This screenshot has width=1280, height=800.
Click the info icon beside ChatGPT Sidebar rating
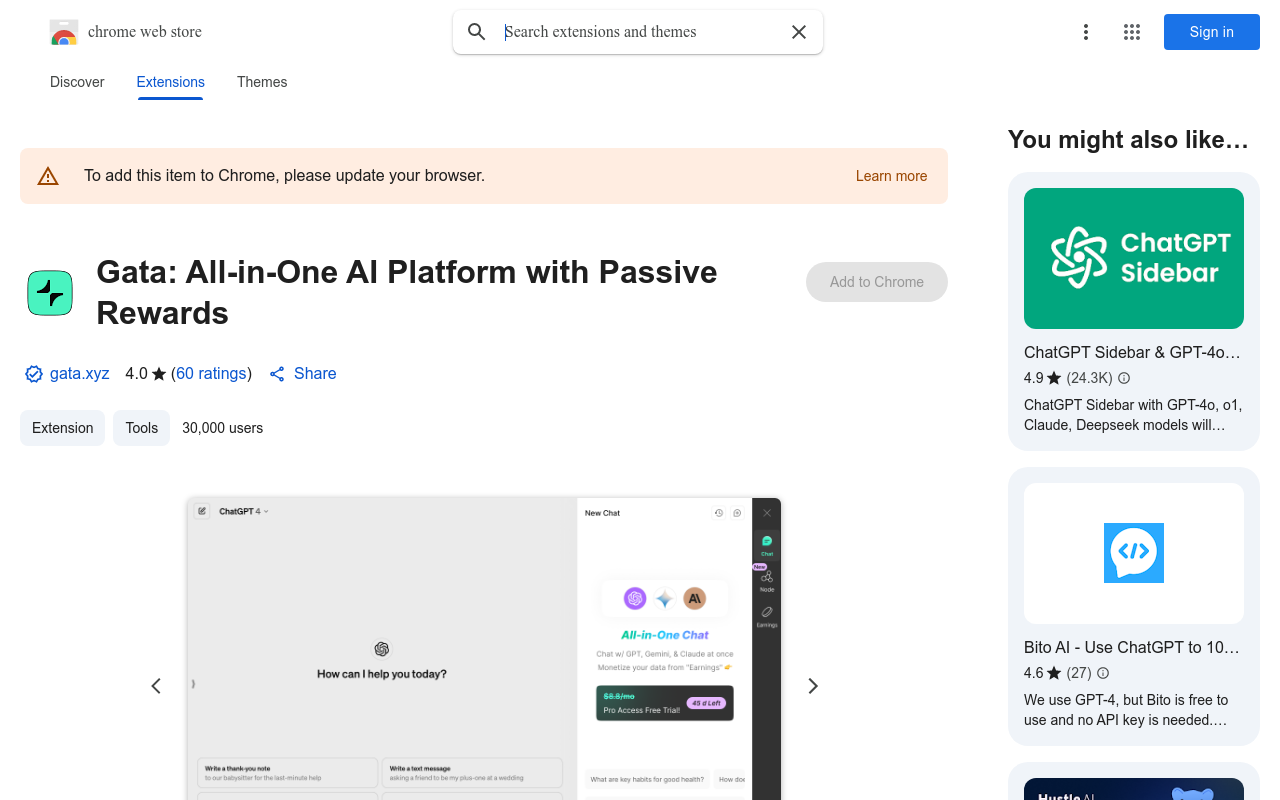1124,378
